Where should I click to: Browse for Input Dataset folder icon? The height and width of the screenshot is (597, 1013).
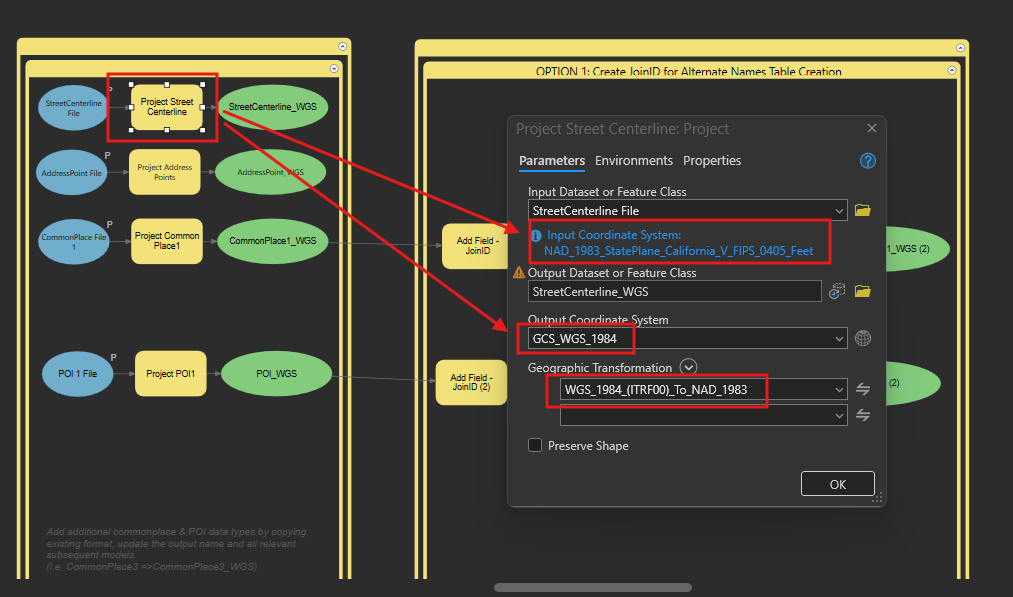862,211
